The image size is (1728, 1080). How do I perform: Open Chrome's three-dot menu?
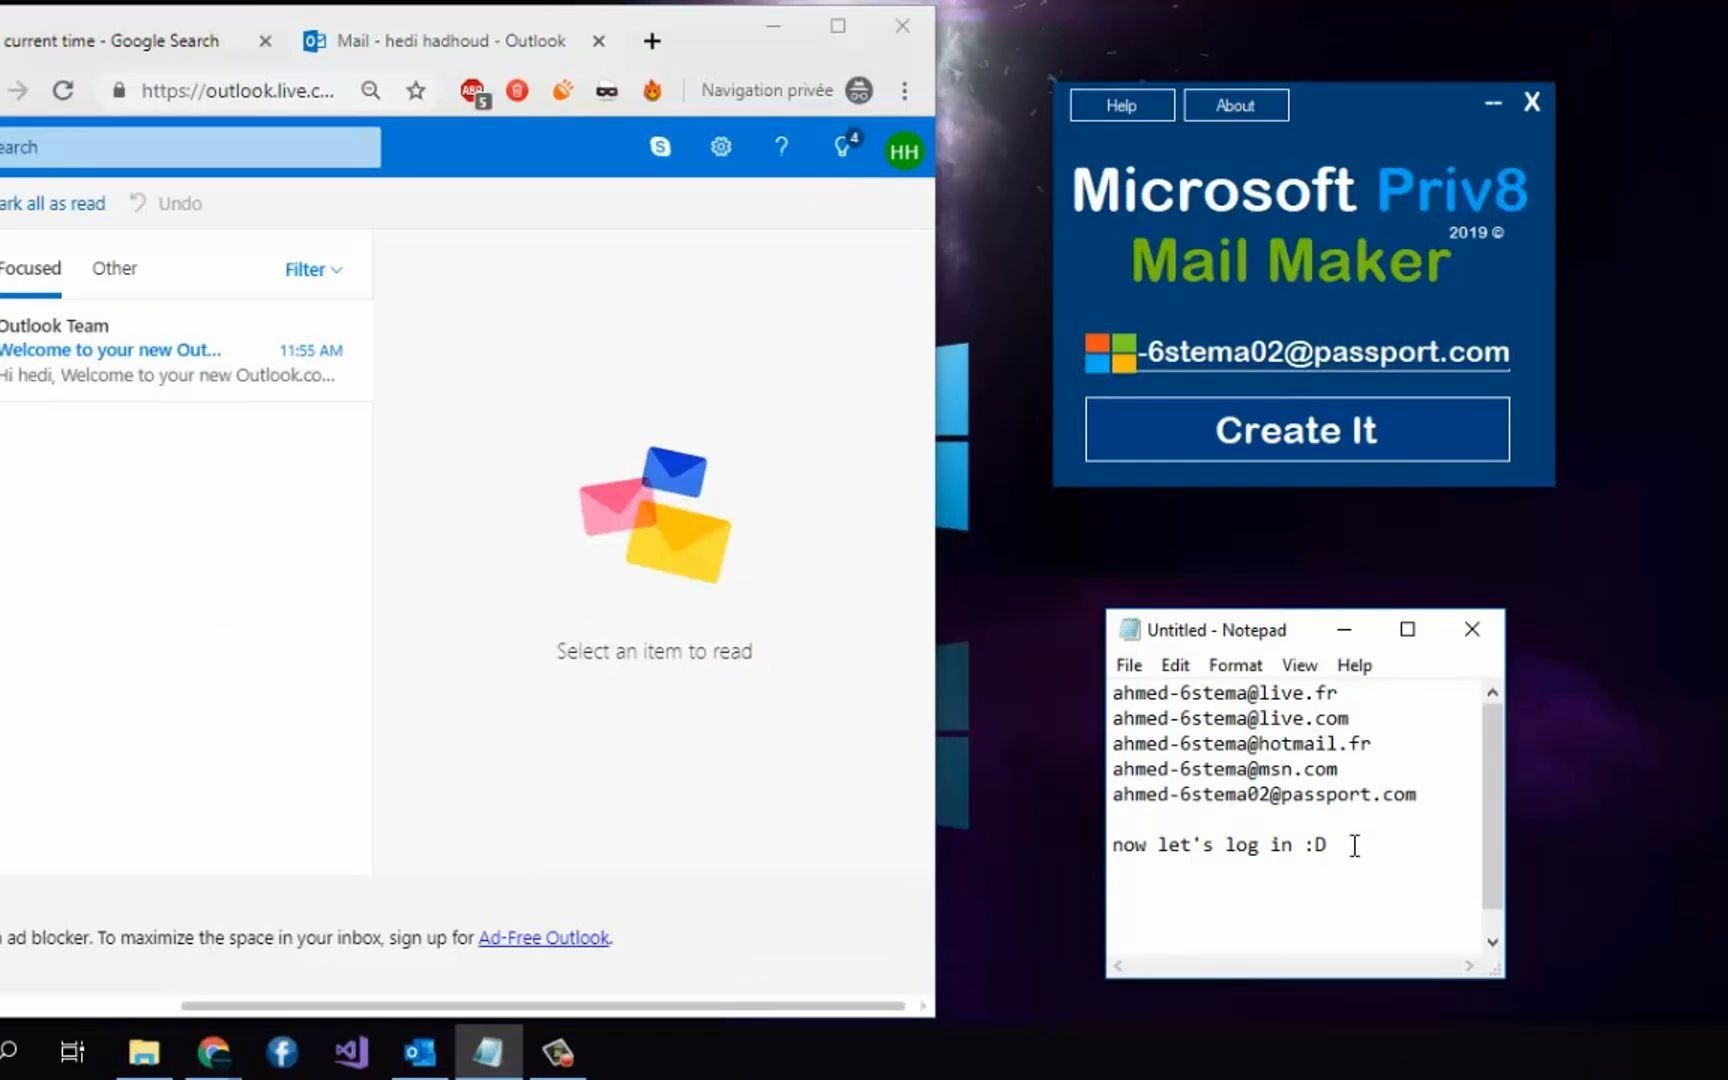pos(904,90)
